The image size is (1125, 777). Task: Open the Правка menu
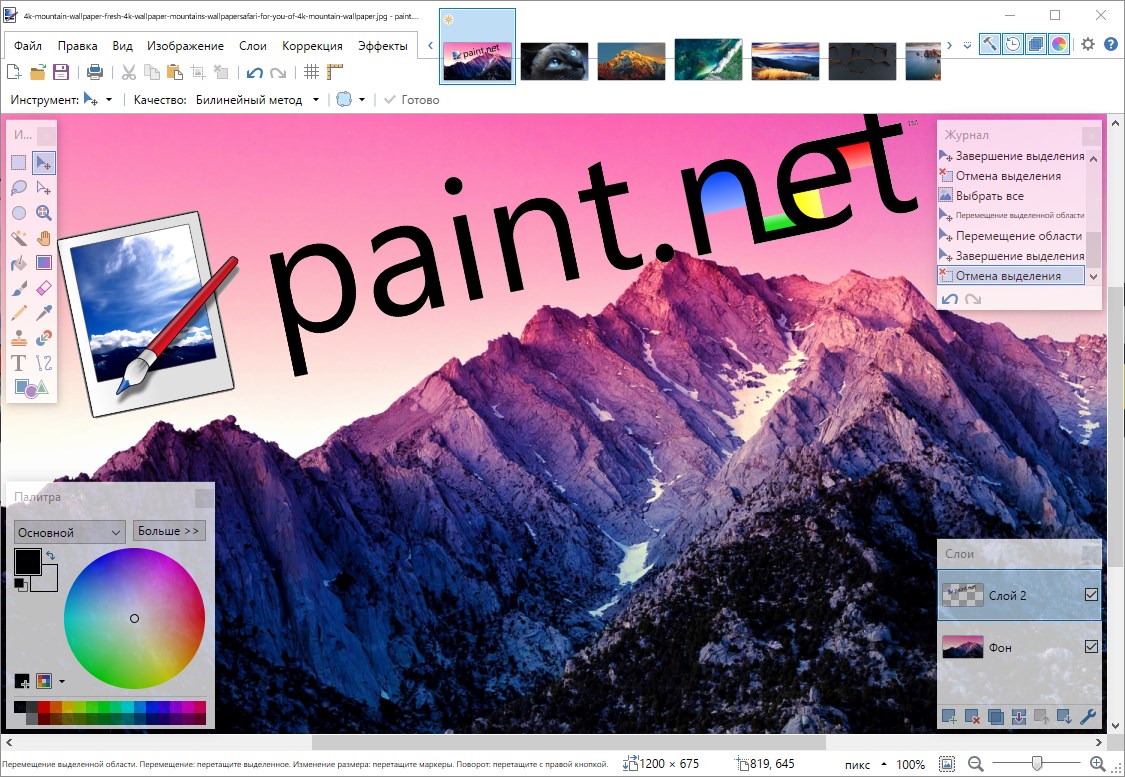pos(77,45)
